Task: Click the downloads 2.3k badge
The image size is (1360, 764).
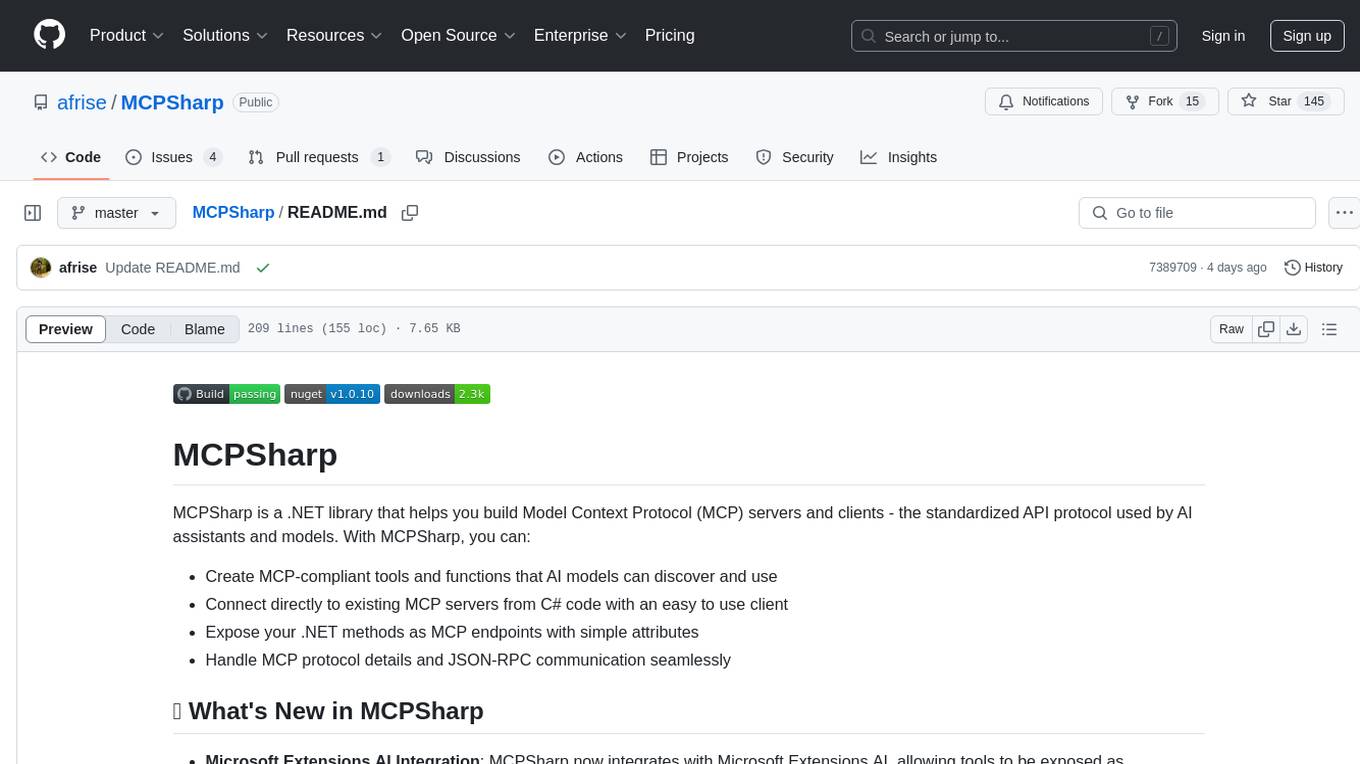Action: click(437, 394)
